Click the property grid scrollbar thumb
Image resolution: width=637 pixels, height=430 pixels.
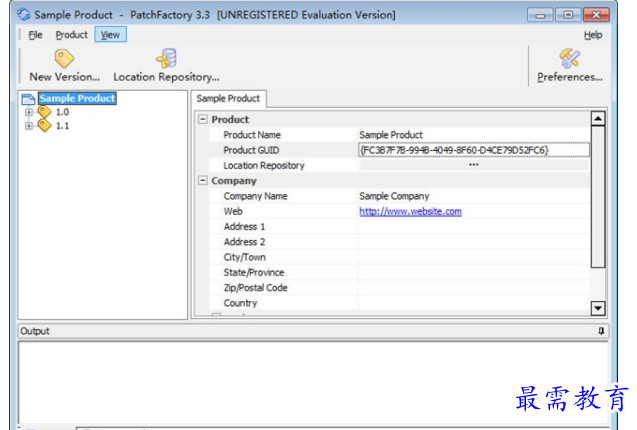598,197
